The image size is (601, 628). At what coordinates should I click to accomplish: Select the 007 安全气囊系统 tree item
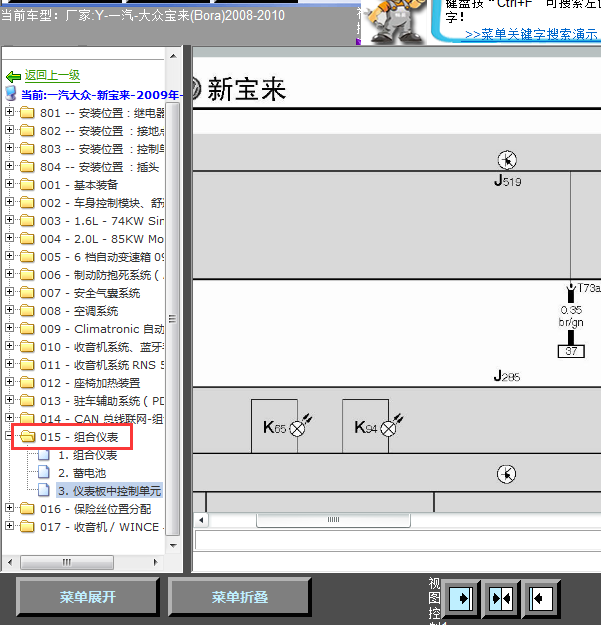click(x=90, y=293)
